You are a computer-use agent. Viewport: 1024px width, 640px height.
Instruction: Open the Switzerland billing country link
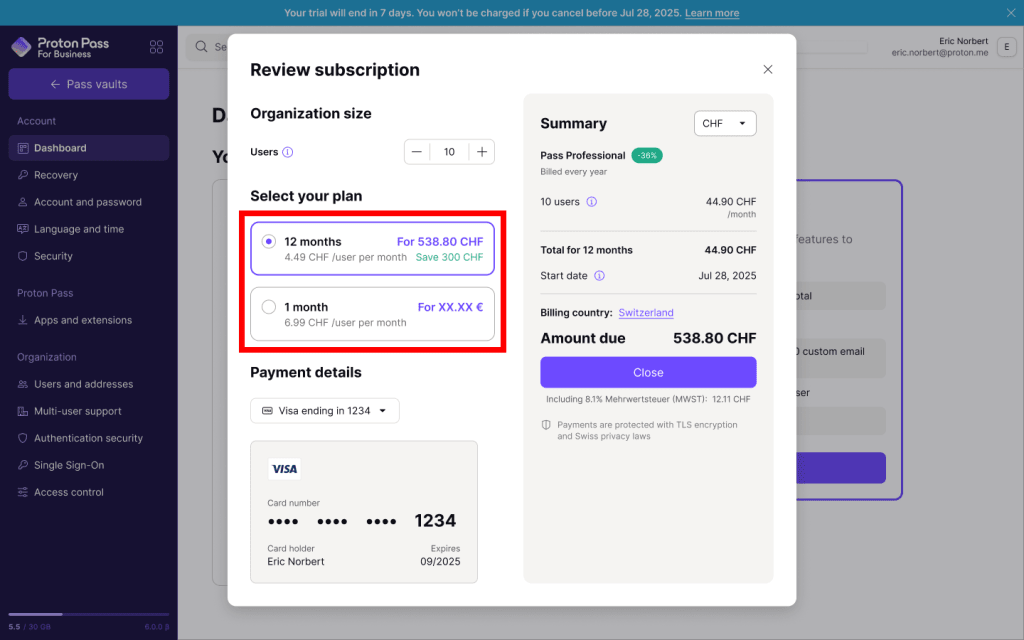[x=646, y=312]
